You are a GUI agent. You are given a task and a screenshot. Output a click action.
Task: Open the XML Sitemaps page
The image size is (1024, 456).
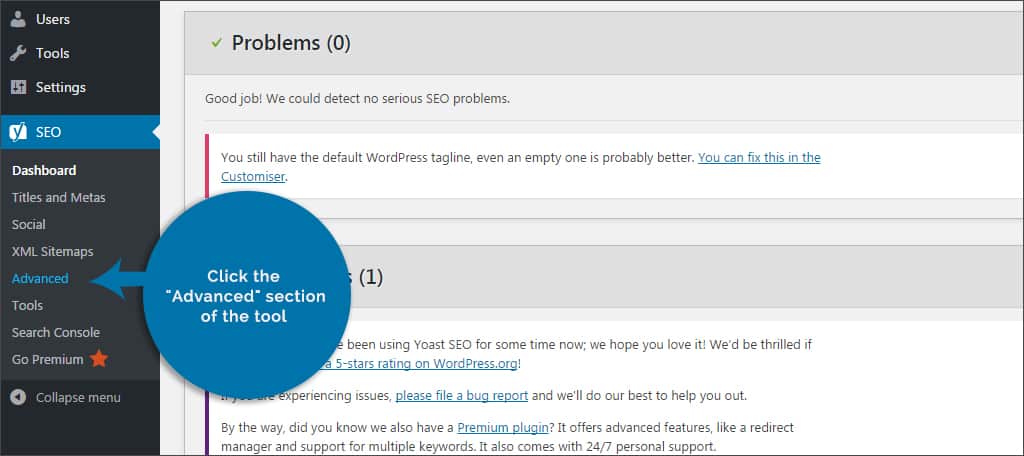52,251
